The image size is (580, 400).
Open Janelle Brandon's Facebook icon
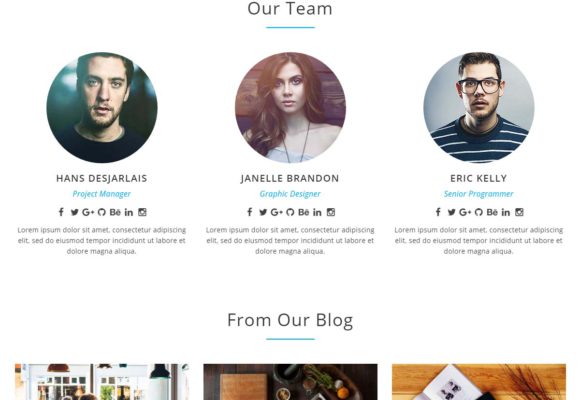pyautogui.click(x=250, y=212)
